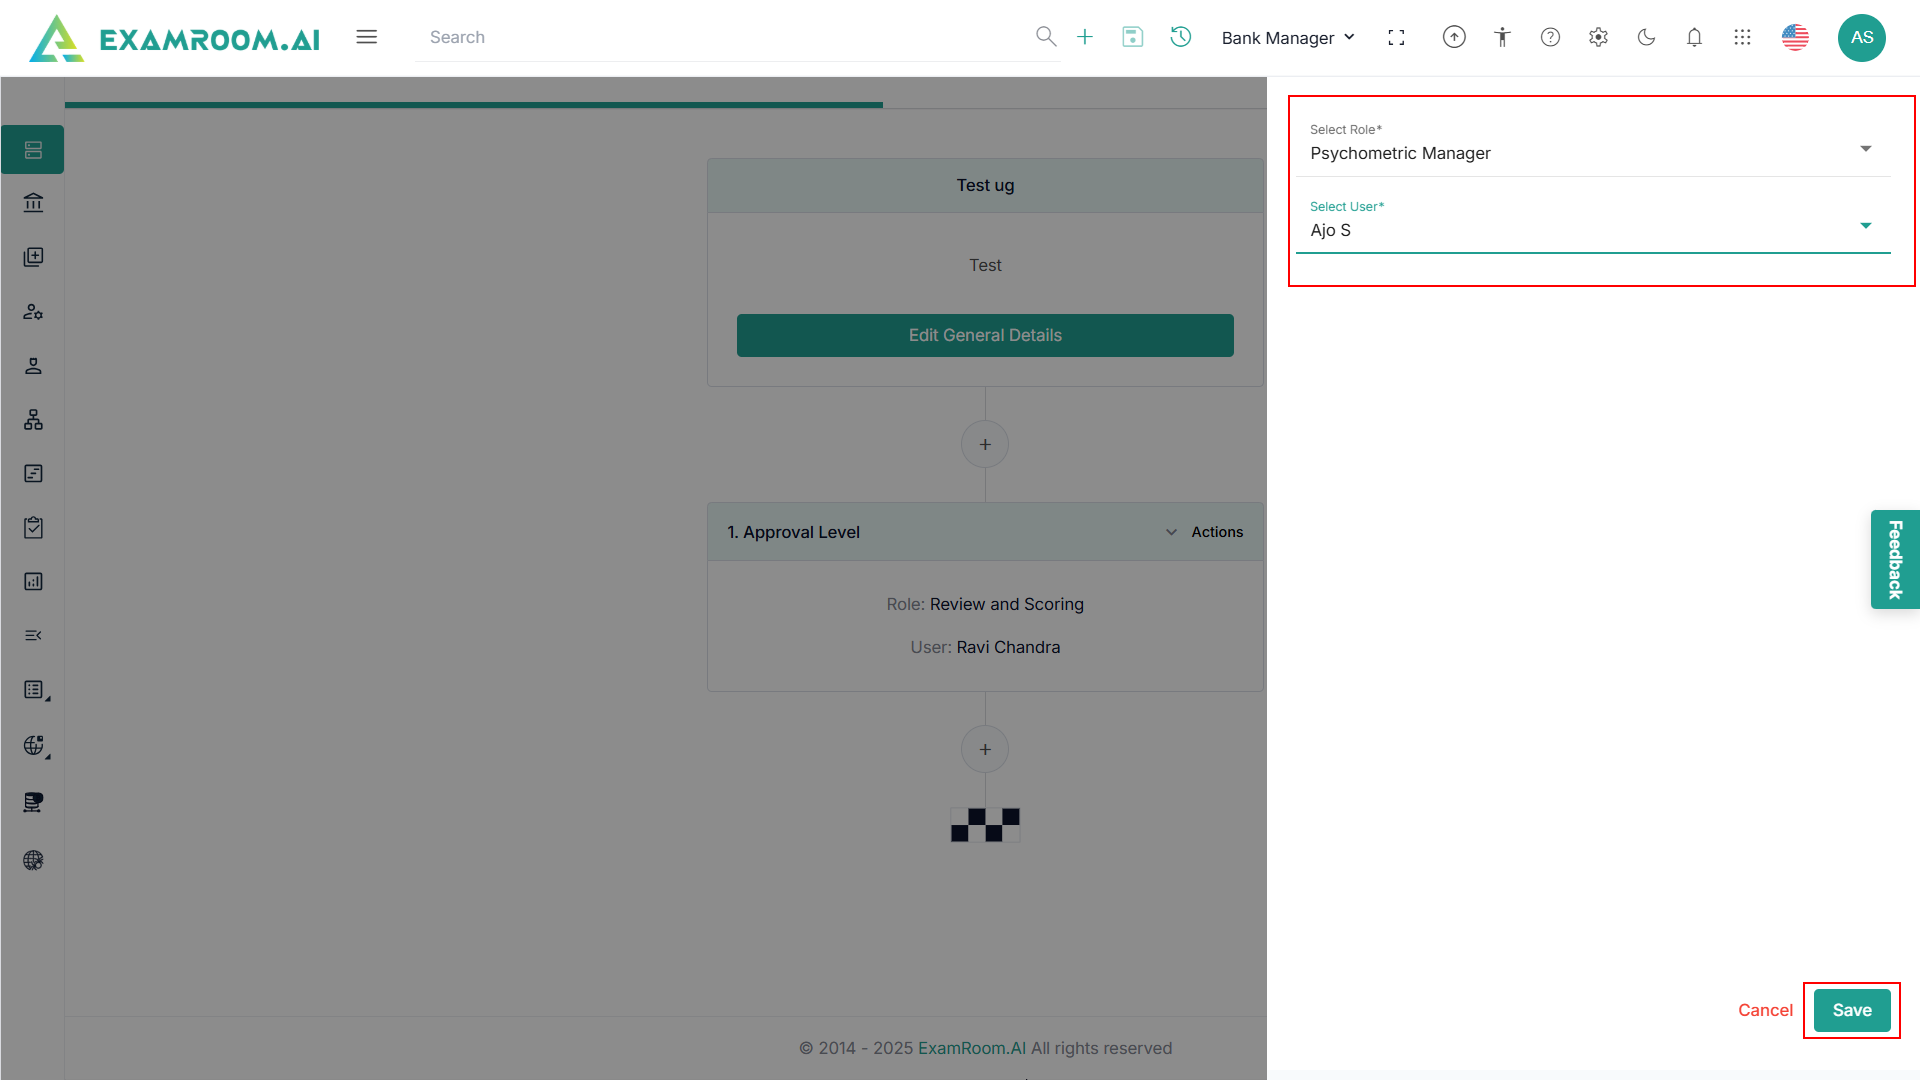Toggle dark mode moon icon
Screen dimensions: 1920x1080
(1646, 37)
